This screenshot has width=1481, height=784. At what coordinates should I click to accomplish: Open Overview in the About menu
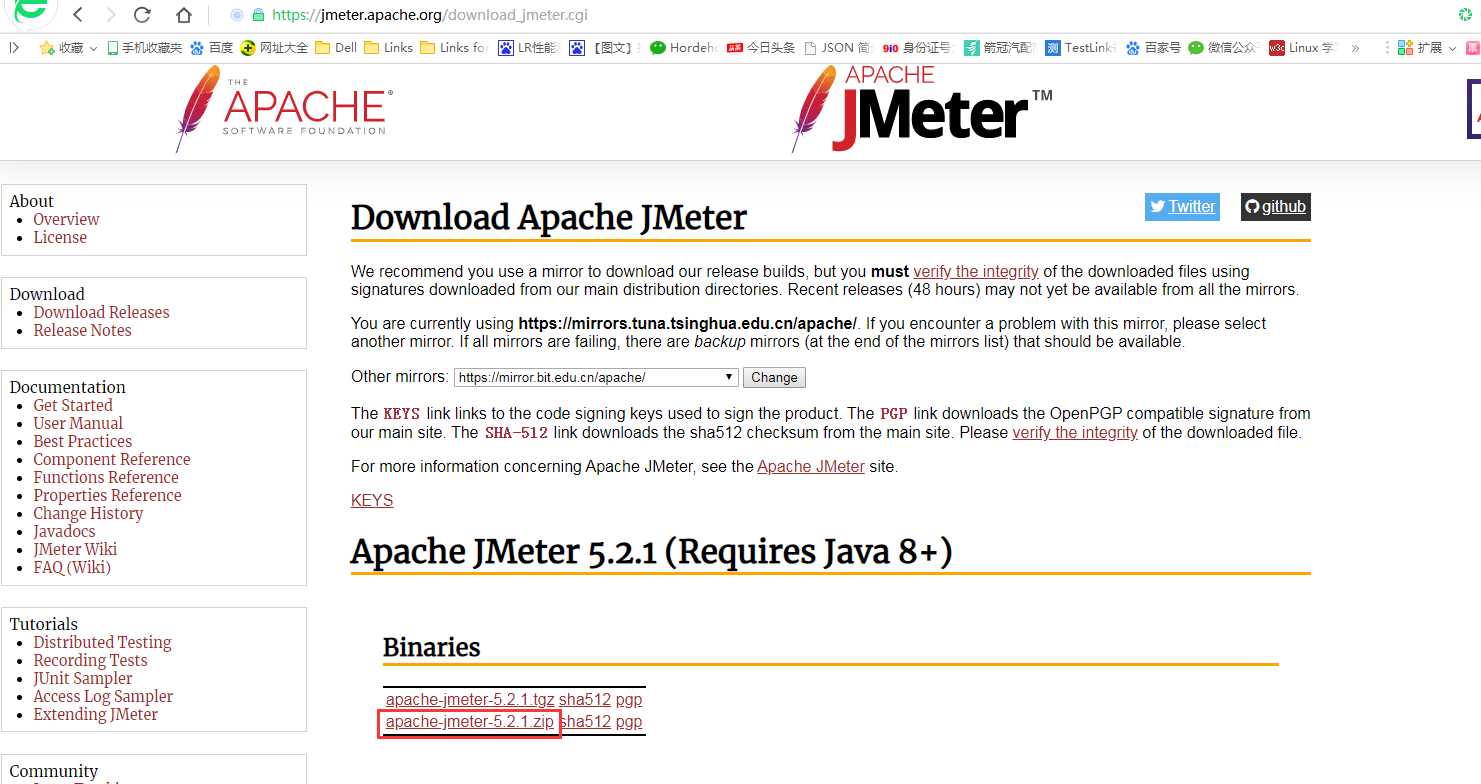pos(66,219)
